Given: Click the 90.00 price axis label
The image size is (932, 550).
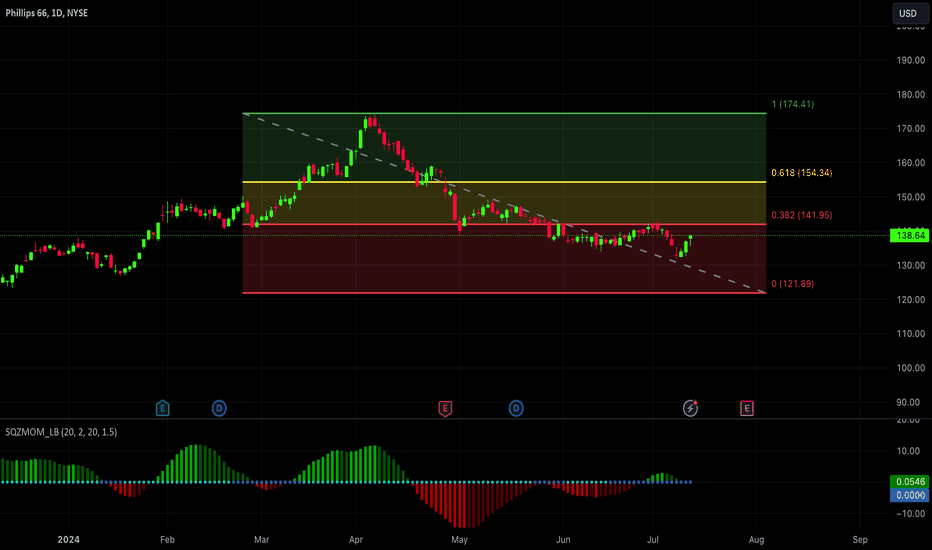Looking at the screenshot, I should pos(908,403).
